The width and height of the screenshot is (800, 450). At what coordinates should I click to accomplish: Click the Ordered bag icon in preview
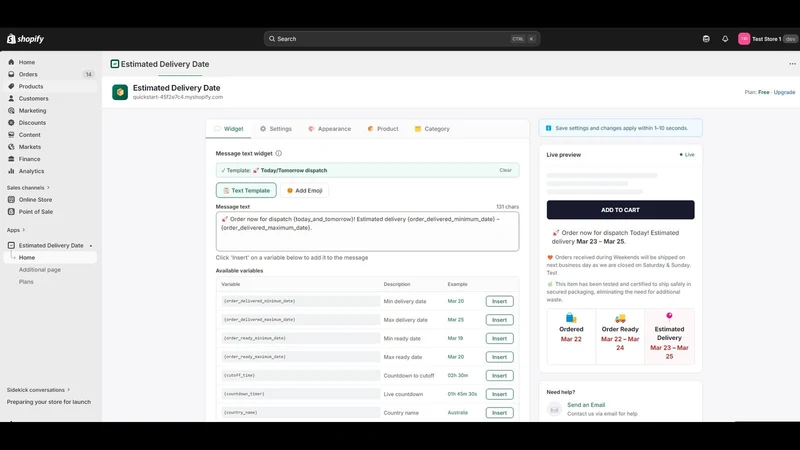coord(571,318)
